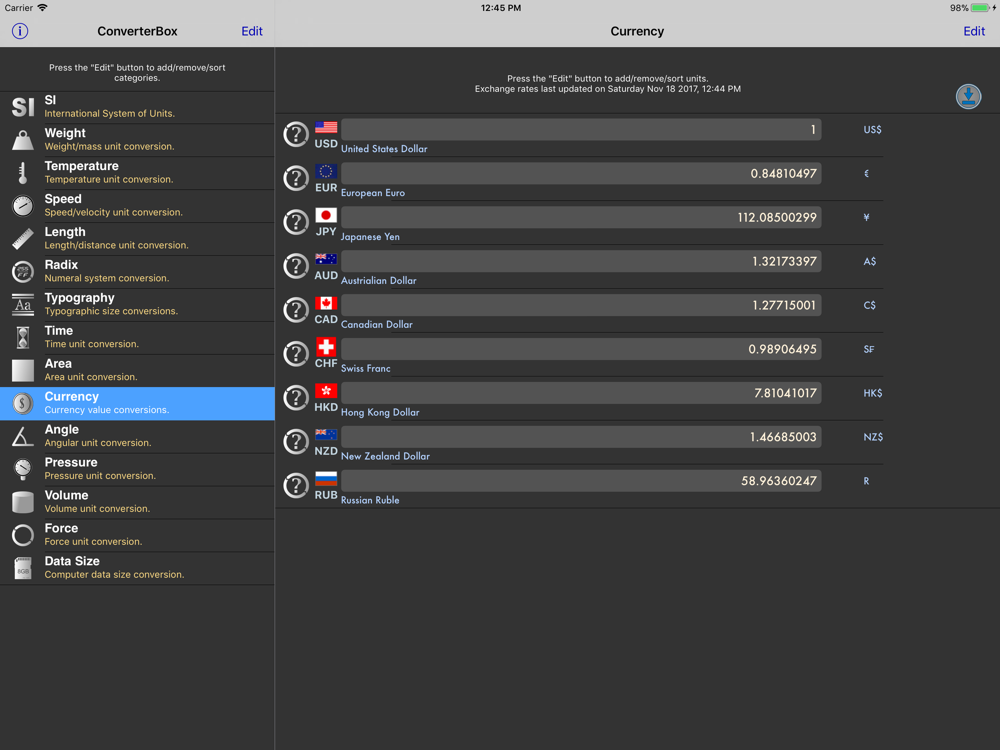Viewport: 1000px width, 750px height.
Task: Select the Temperature thermometer icon
Action: click(x=23, y=173)
